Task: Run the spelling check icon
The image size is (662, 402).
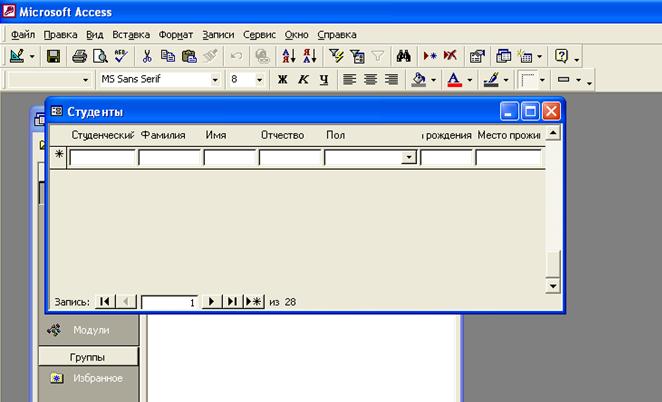Action: pyautogui.click(x=121, y=56)
